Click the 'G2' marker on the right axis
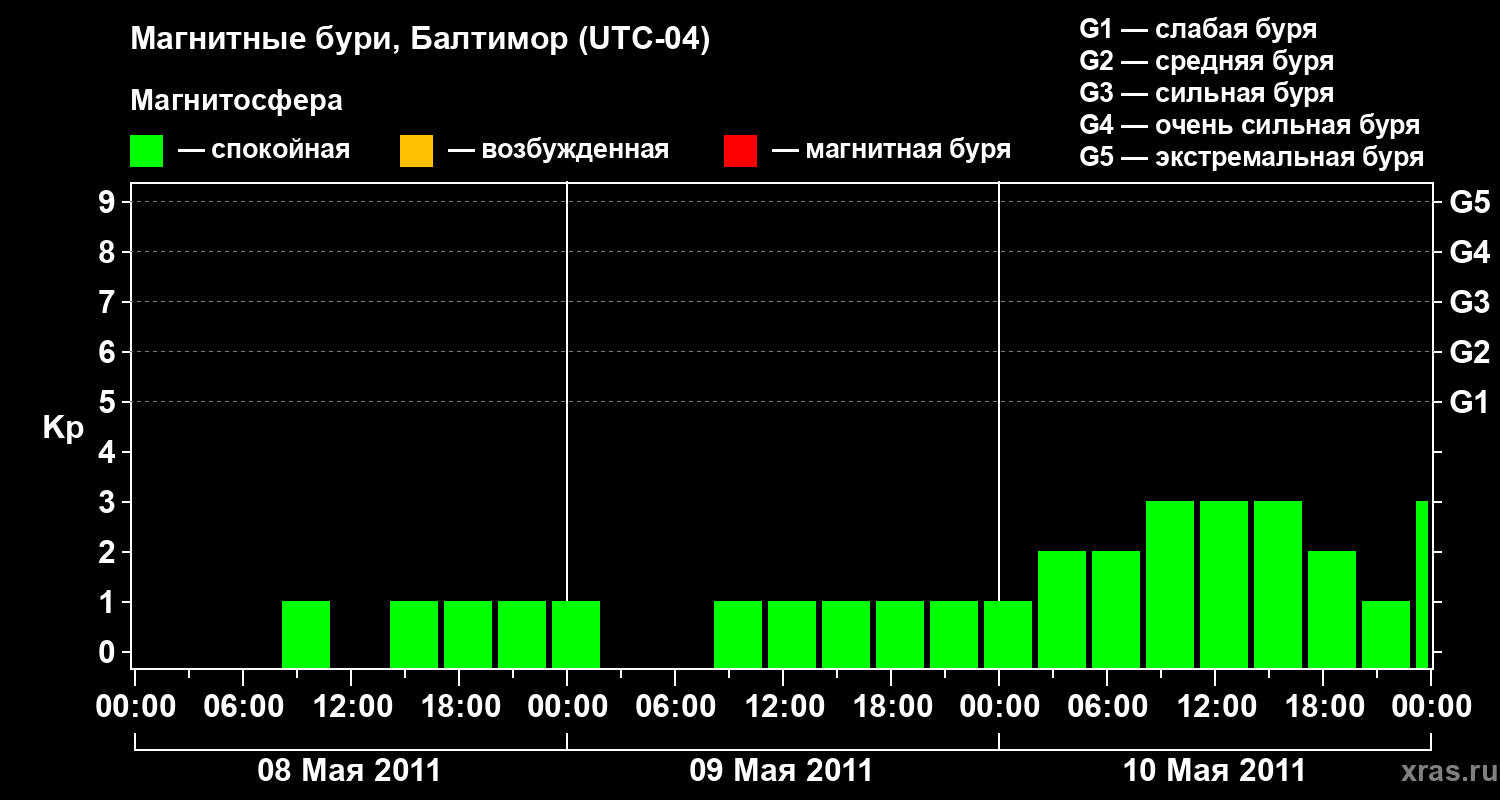Viewport: 1500px width, 800px height. click(x=1469, y=353)
